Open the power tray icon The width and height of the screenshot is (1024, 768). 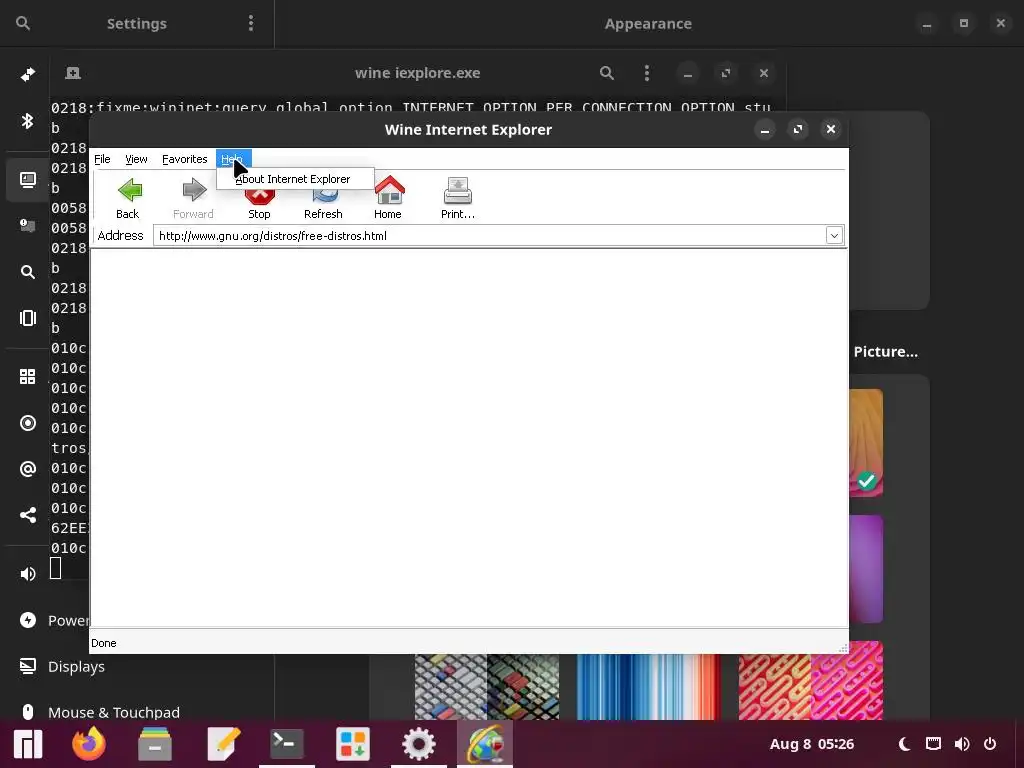coord(990,744)
